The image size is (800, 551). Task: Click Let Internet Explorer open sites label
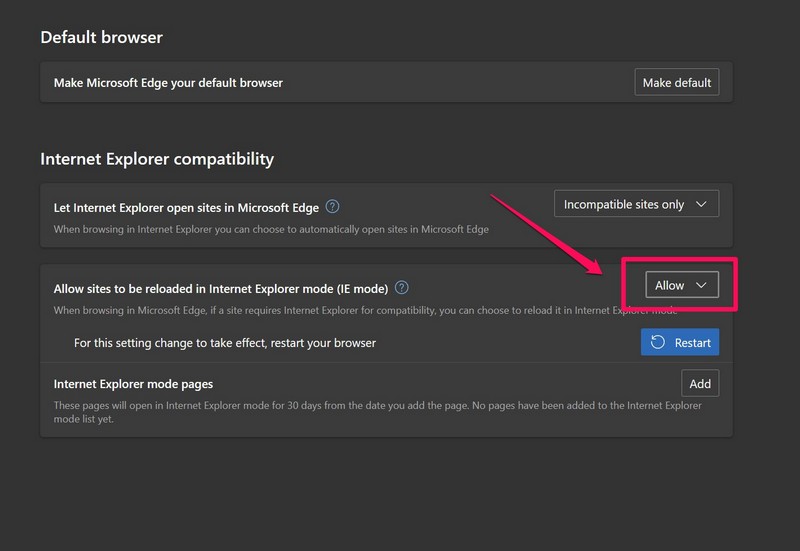coord(186,208)
